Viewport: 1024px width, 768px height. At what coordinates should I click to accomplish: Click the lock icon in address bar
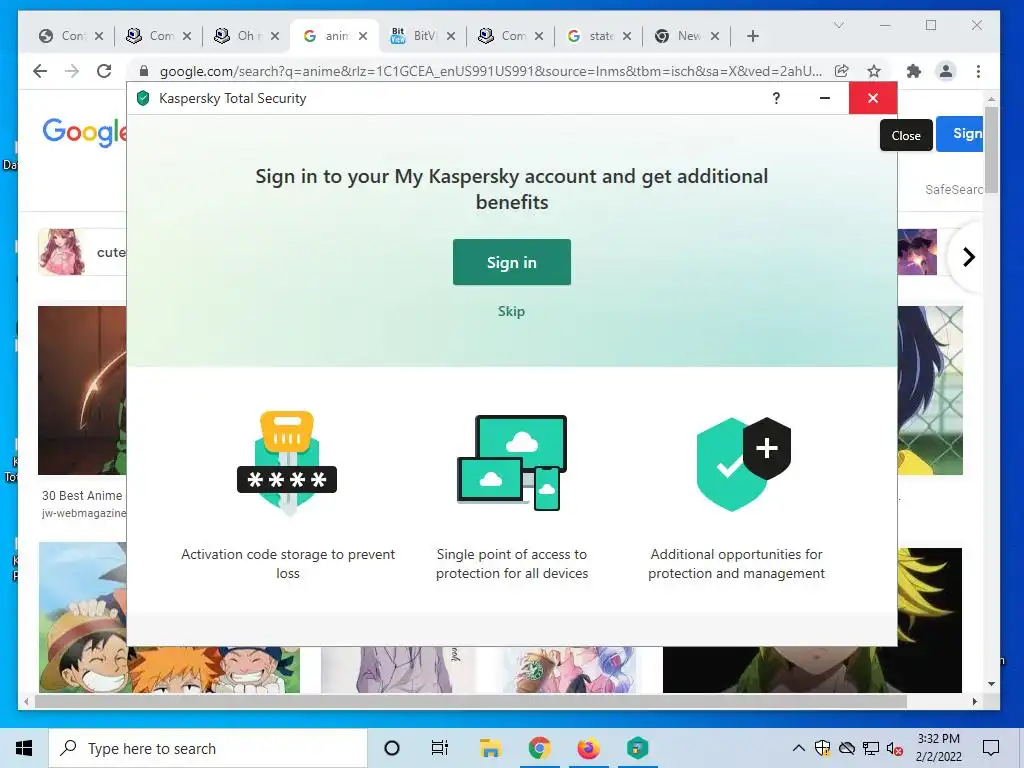(144, 71)
